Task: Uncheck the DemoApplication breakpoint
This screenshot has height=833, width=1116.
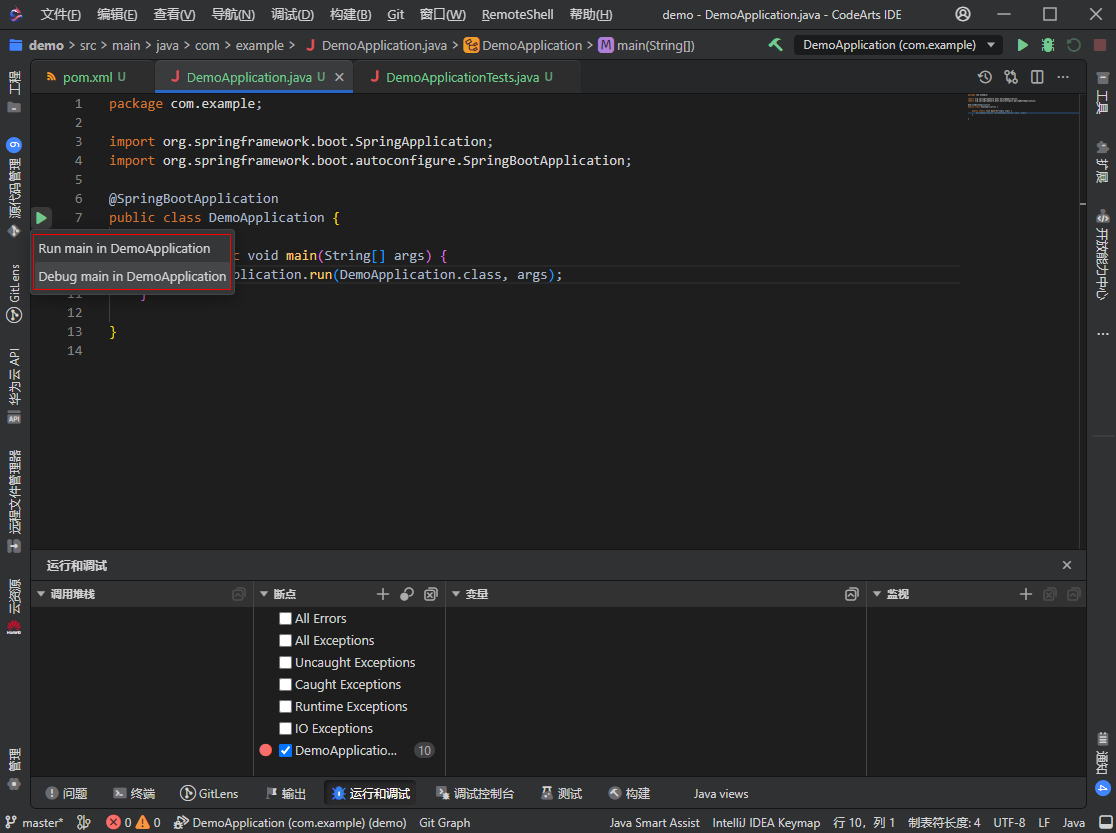Action: (x=286, y=750)
